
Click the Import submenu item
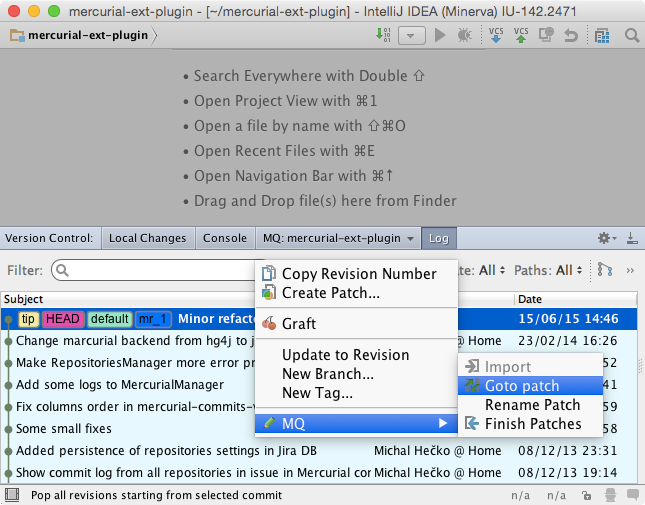[x=530, y=367]
